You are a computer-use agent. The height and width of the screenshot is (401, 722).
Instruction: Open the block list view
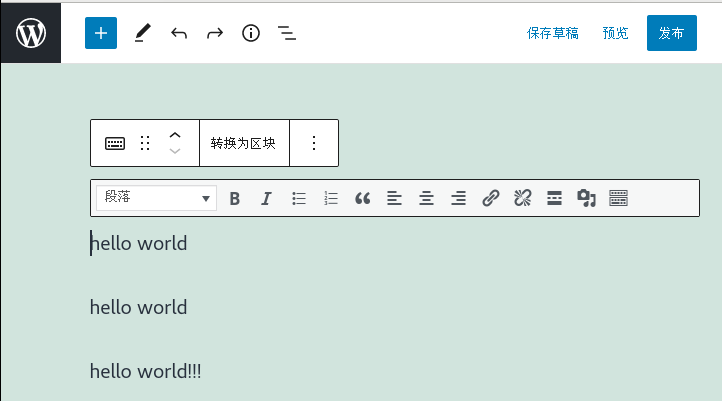pyautogui.click(x=287, y=33)
